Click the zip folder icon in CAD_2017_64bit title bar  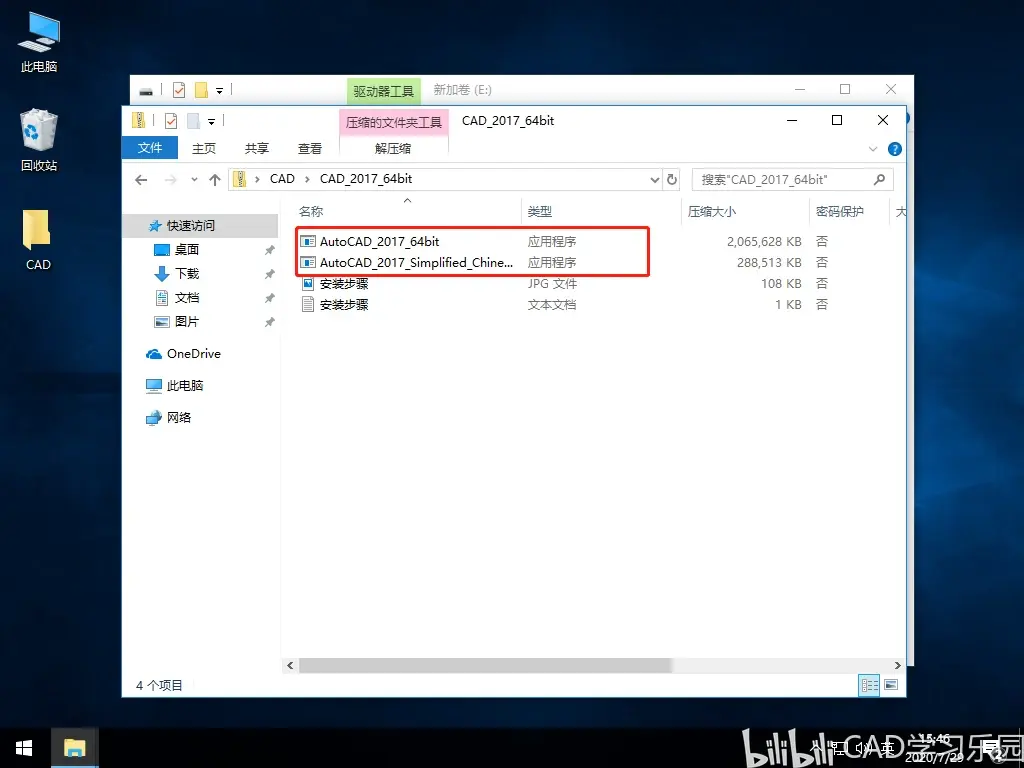click(138, 120)
